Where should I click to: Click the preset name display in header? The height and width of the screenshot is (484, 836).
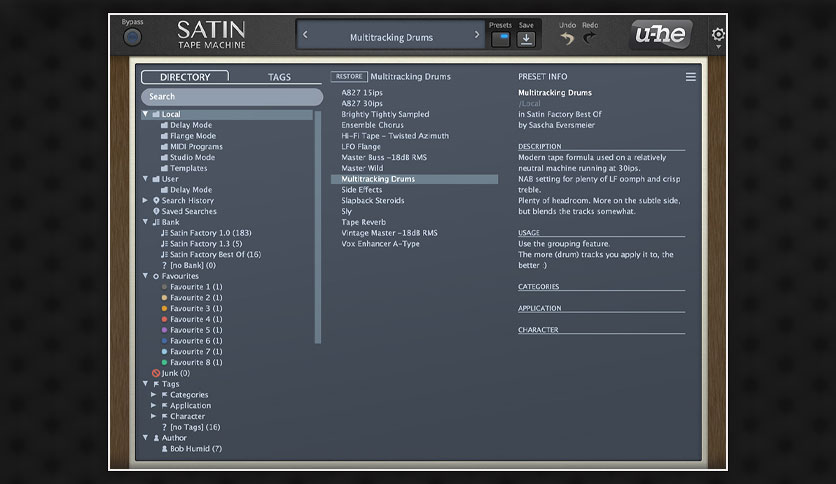tap(391, 37)
